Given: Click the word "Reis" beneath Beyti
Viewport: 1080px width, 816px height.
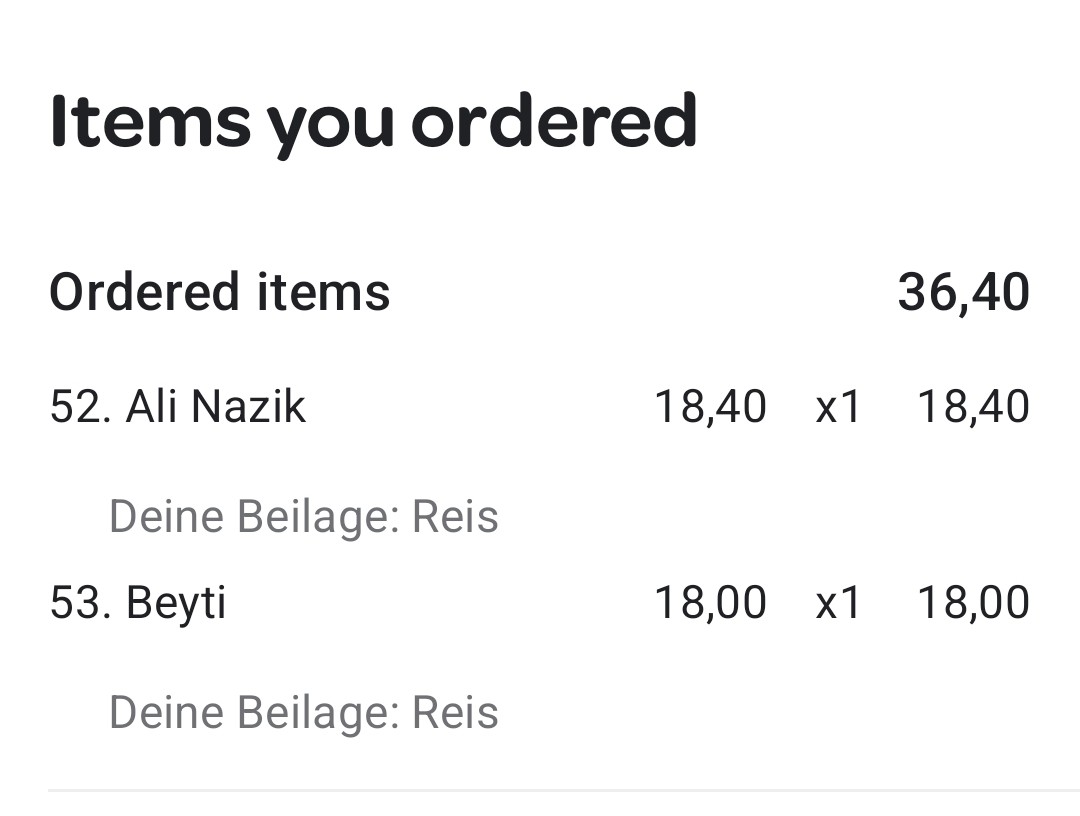Looking at the screenshot, I should click(455, 713).
